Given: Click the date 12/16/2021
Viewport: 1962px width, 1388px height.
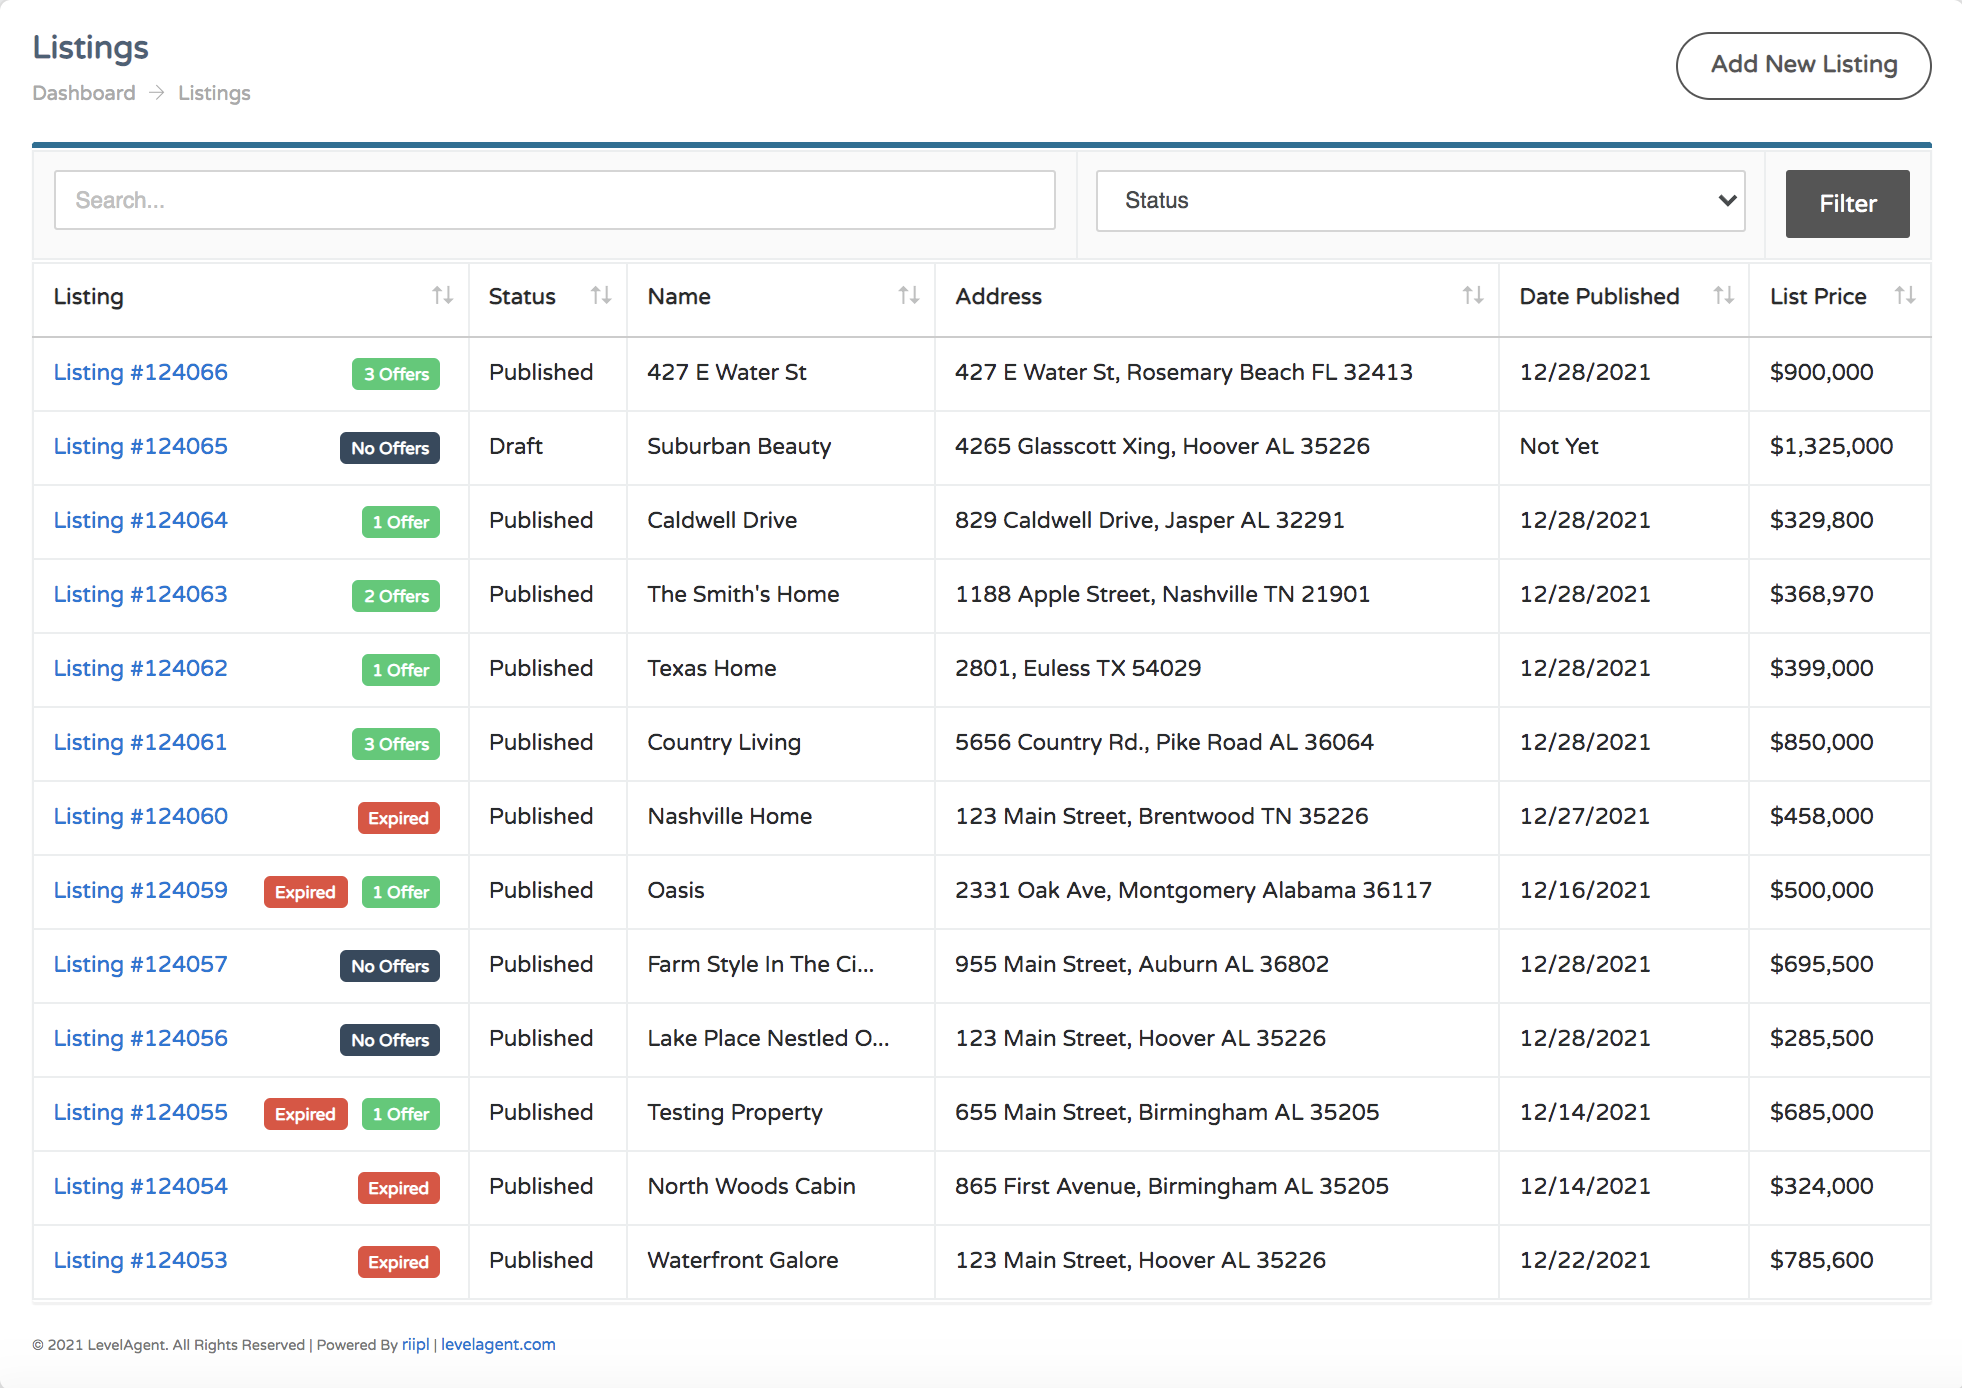Looking at the screenshot, I should click(x=1585, y=890).
